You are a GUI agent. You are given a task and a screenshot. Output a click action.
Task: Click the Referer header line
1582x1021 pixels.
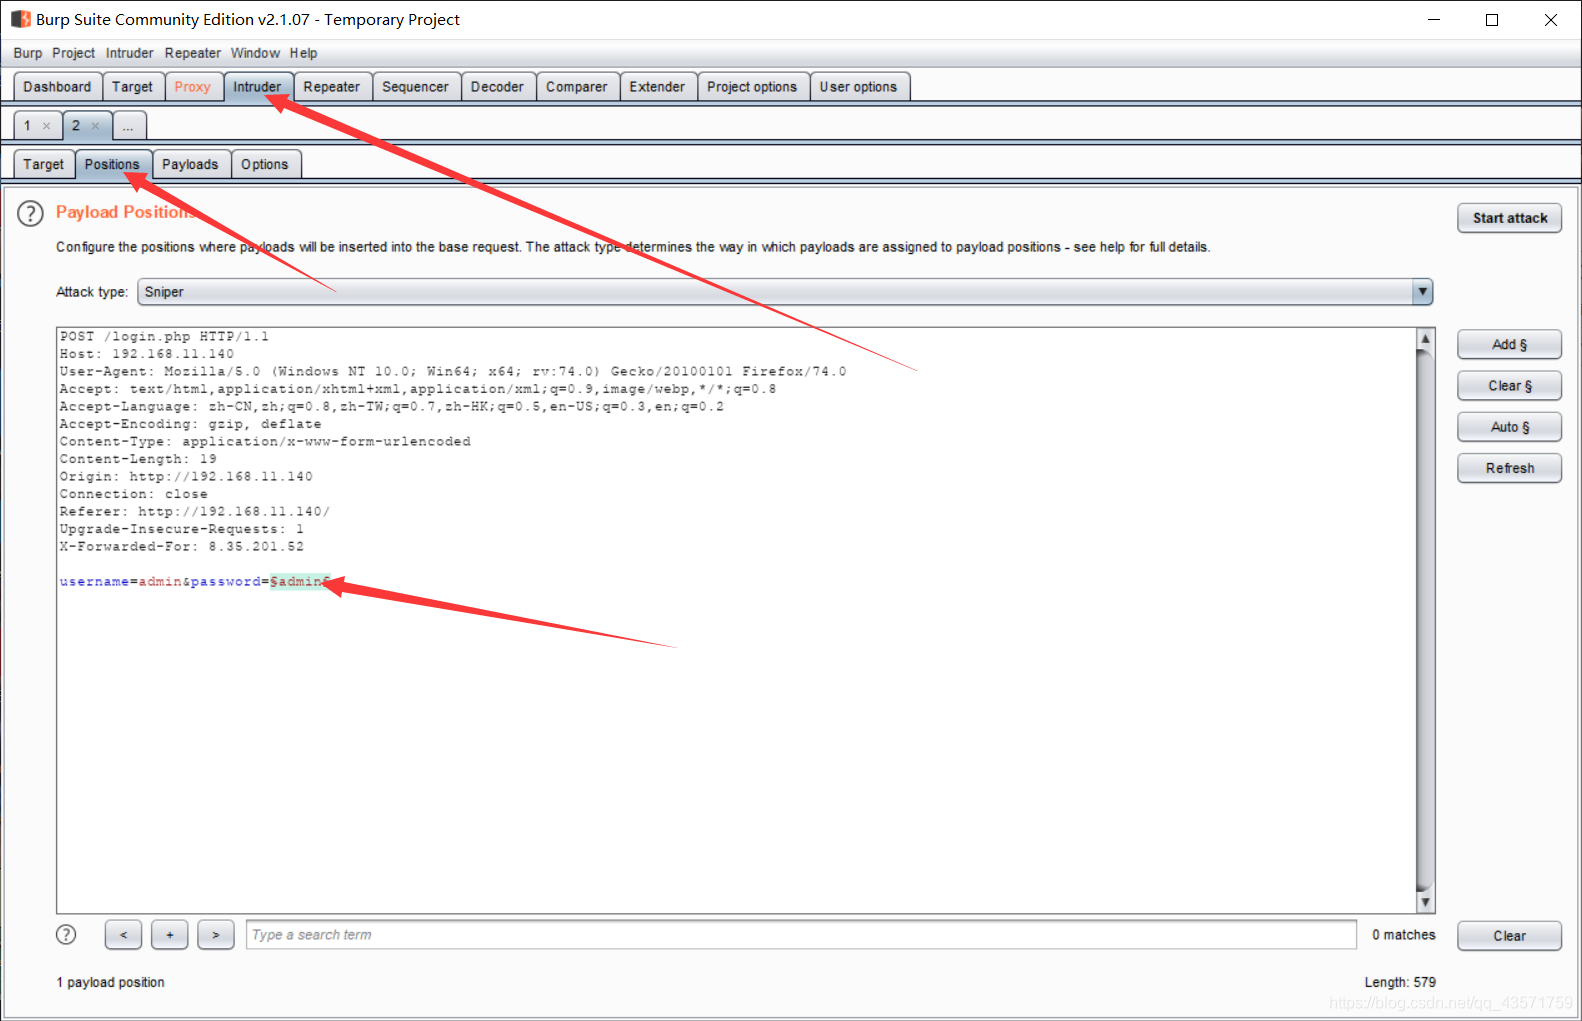tap(194, 512)
